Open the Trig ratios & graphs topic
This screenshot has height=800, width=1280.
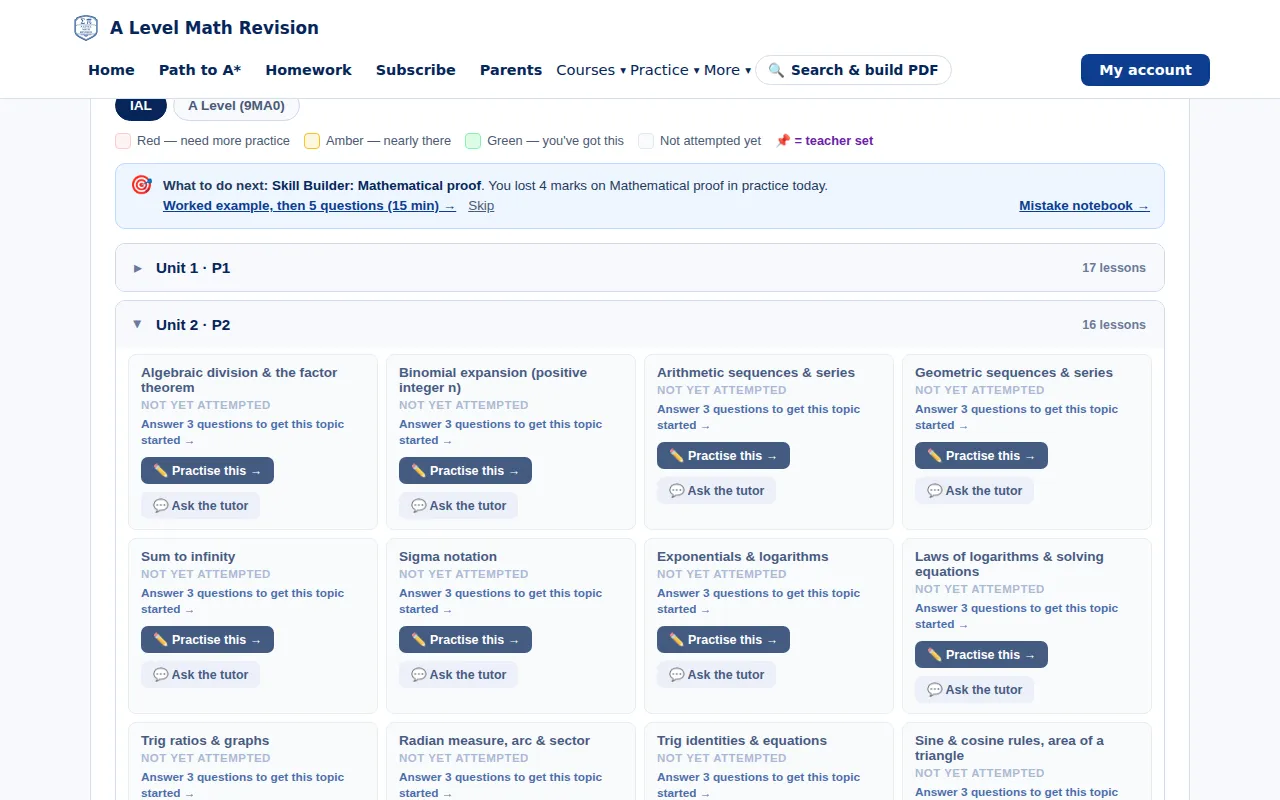coord(205,741)
